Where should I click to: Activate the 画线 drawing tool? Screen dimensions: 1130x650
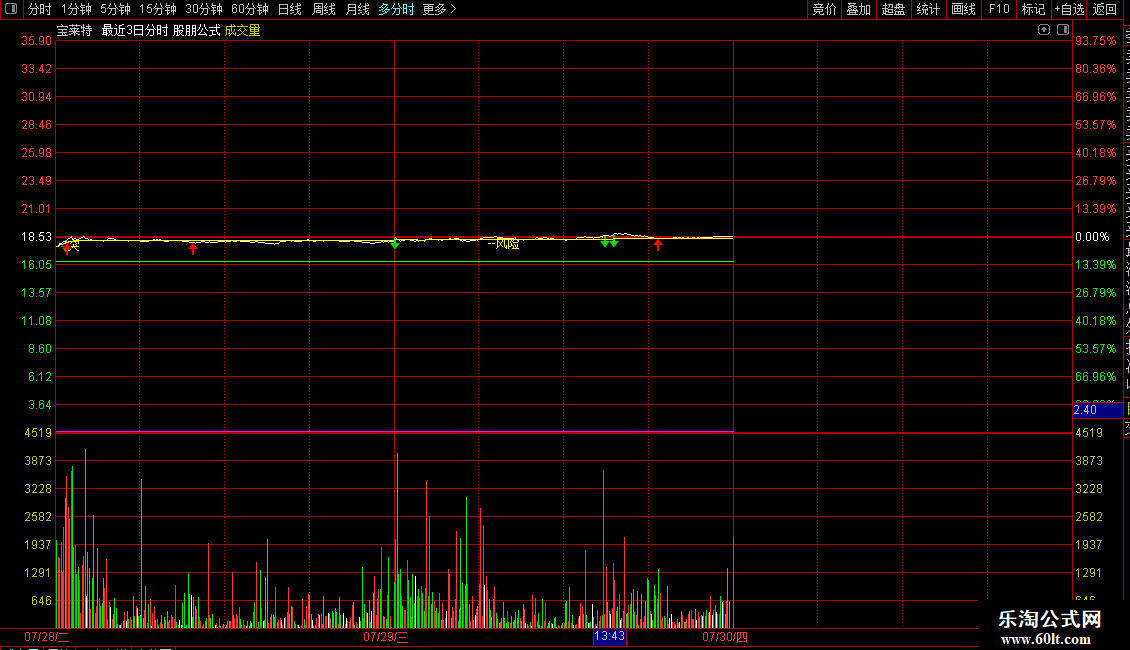964,9
